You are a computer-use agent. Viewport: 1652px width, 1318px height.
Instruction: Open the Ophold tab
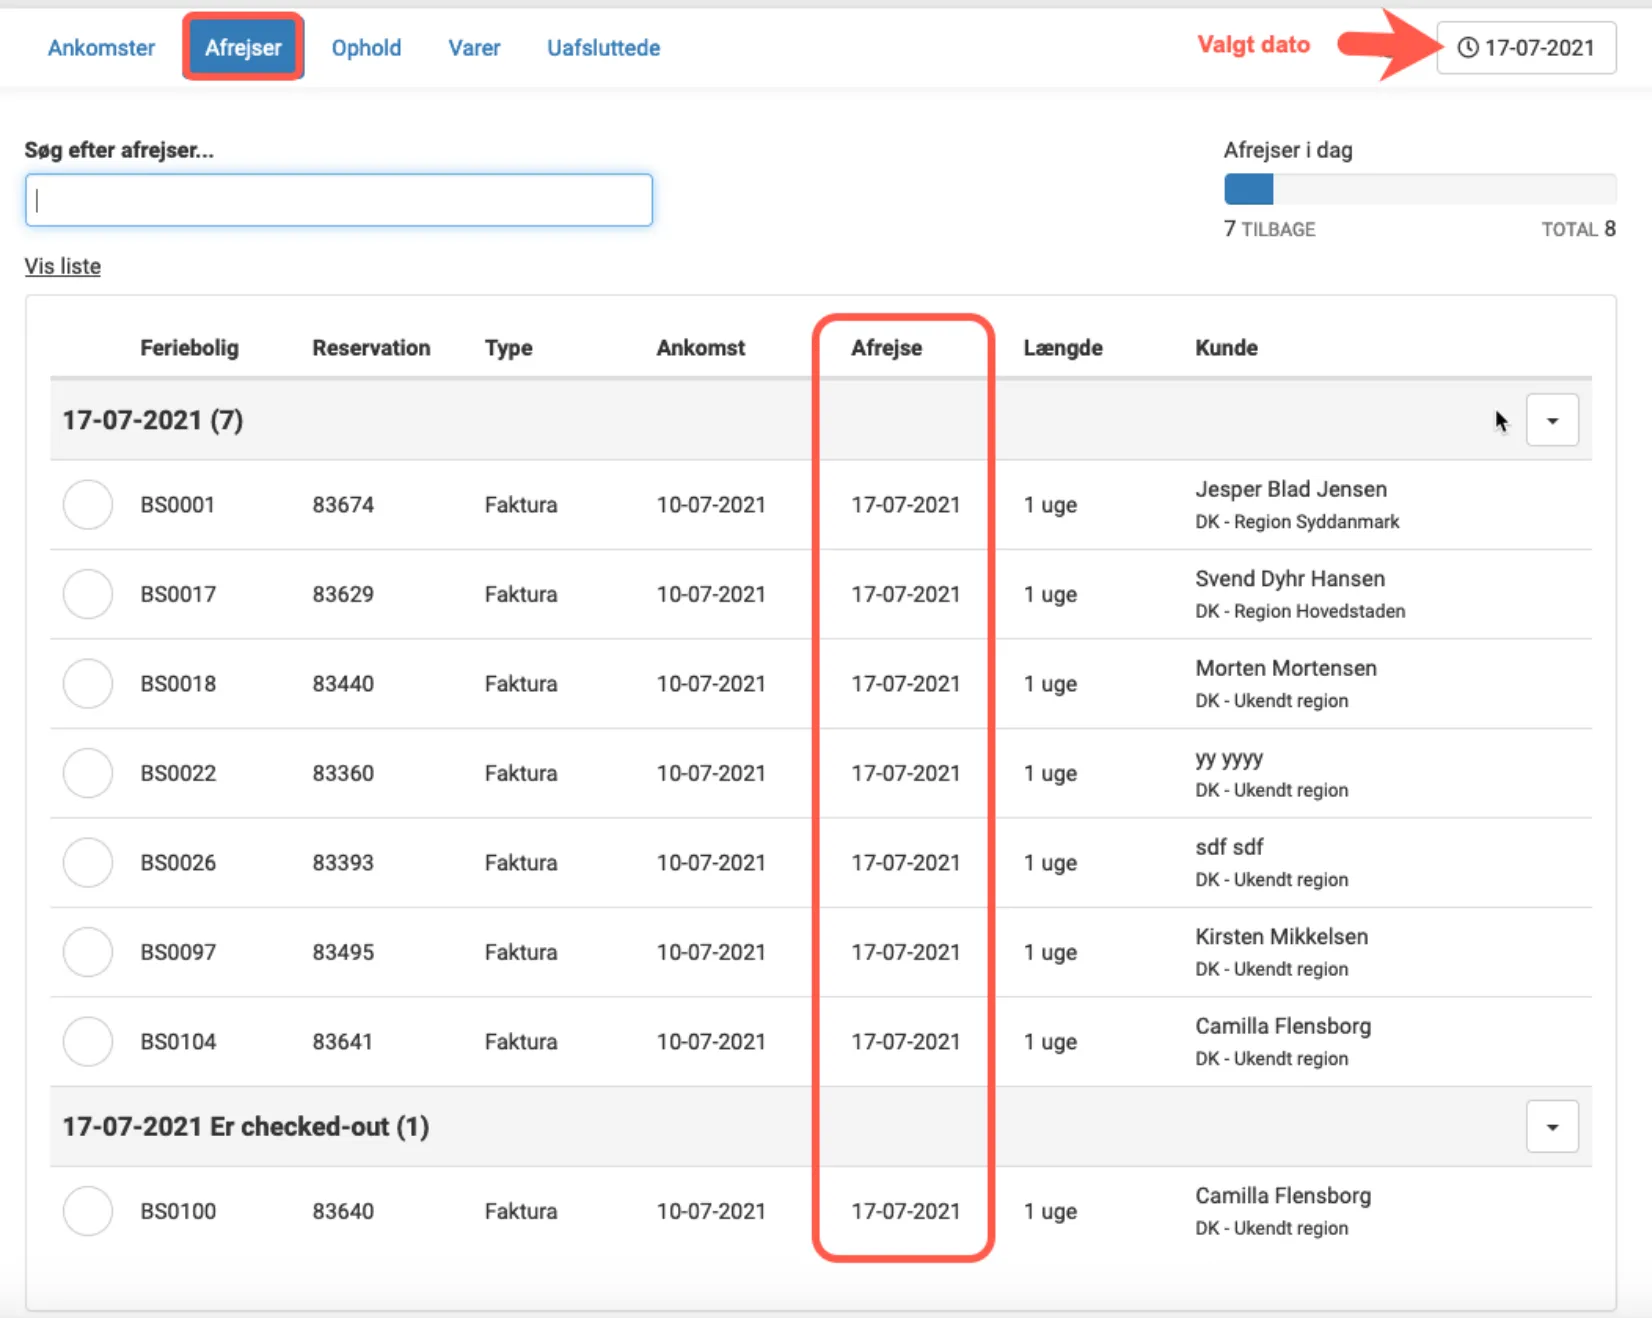click(x=366, y=48)
